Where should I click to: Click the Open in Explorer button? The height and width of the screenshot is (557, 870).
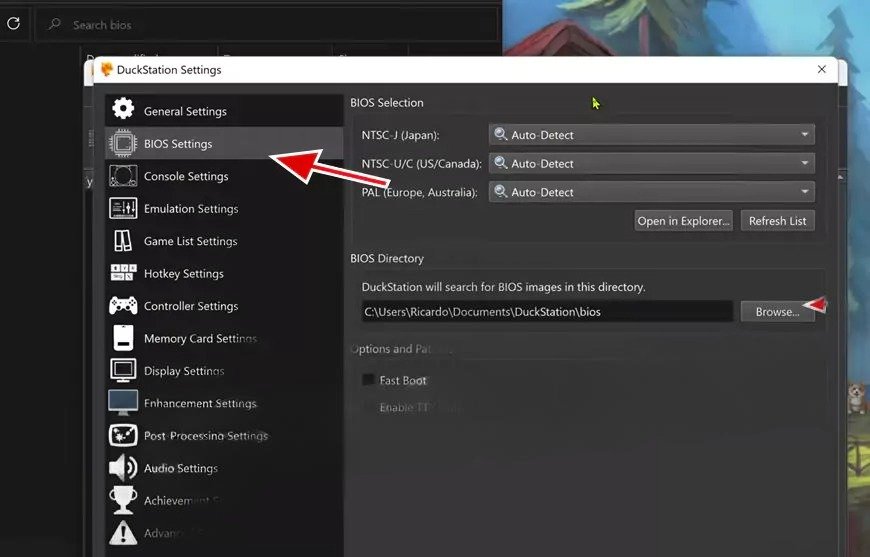click(x=684, y=221)
